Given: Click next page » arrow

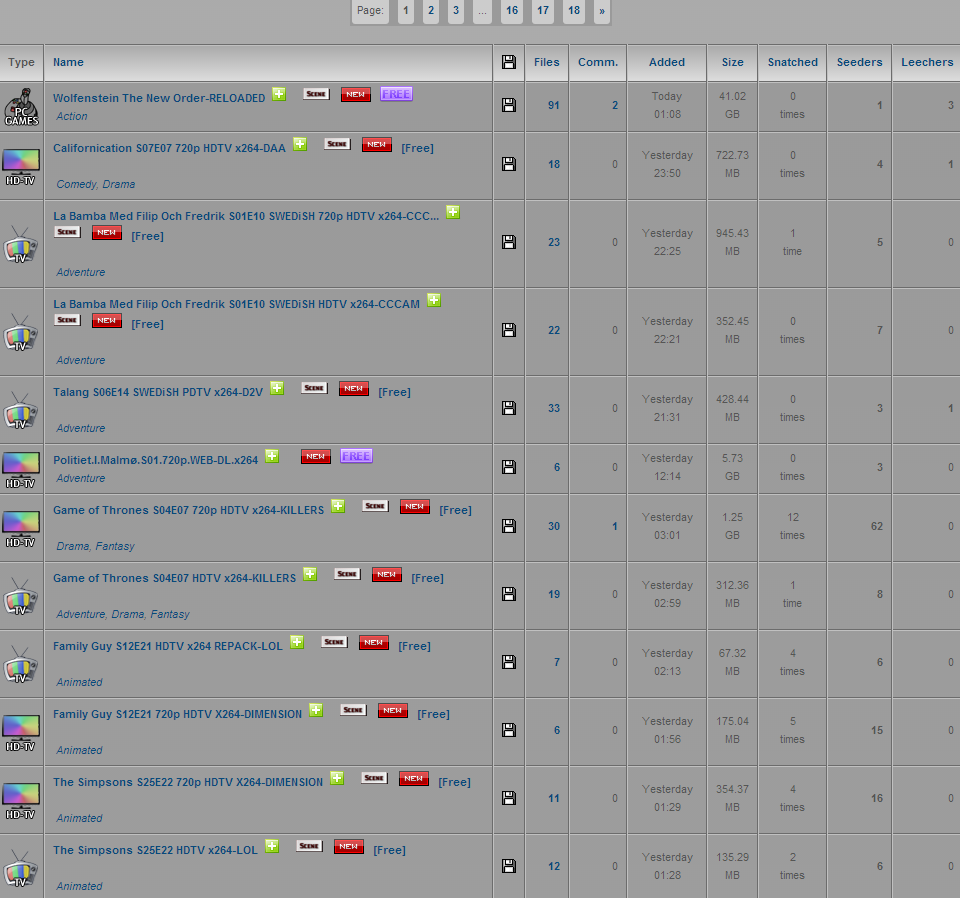Looking at the screenshot, I should pyautogui.click(x=602, y=10).
